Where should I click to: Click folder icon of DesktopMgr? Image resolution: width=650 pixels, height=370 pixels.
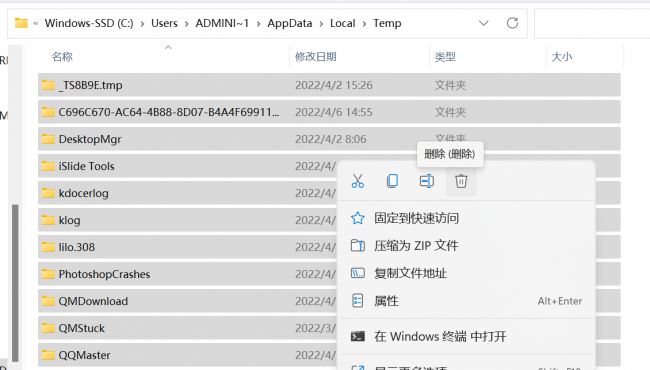tap(48, 139)
